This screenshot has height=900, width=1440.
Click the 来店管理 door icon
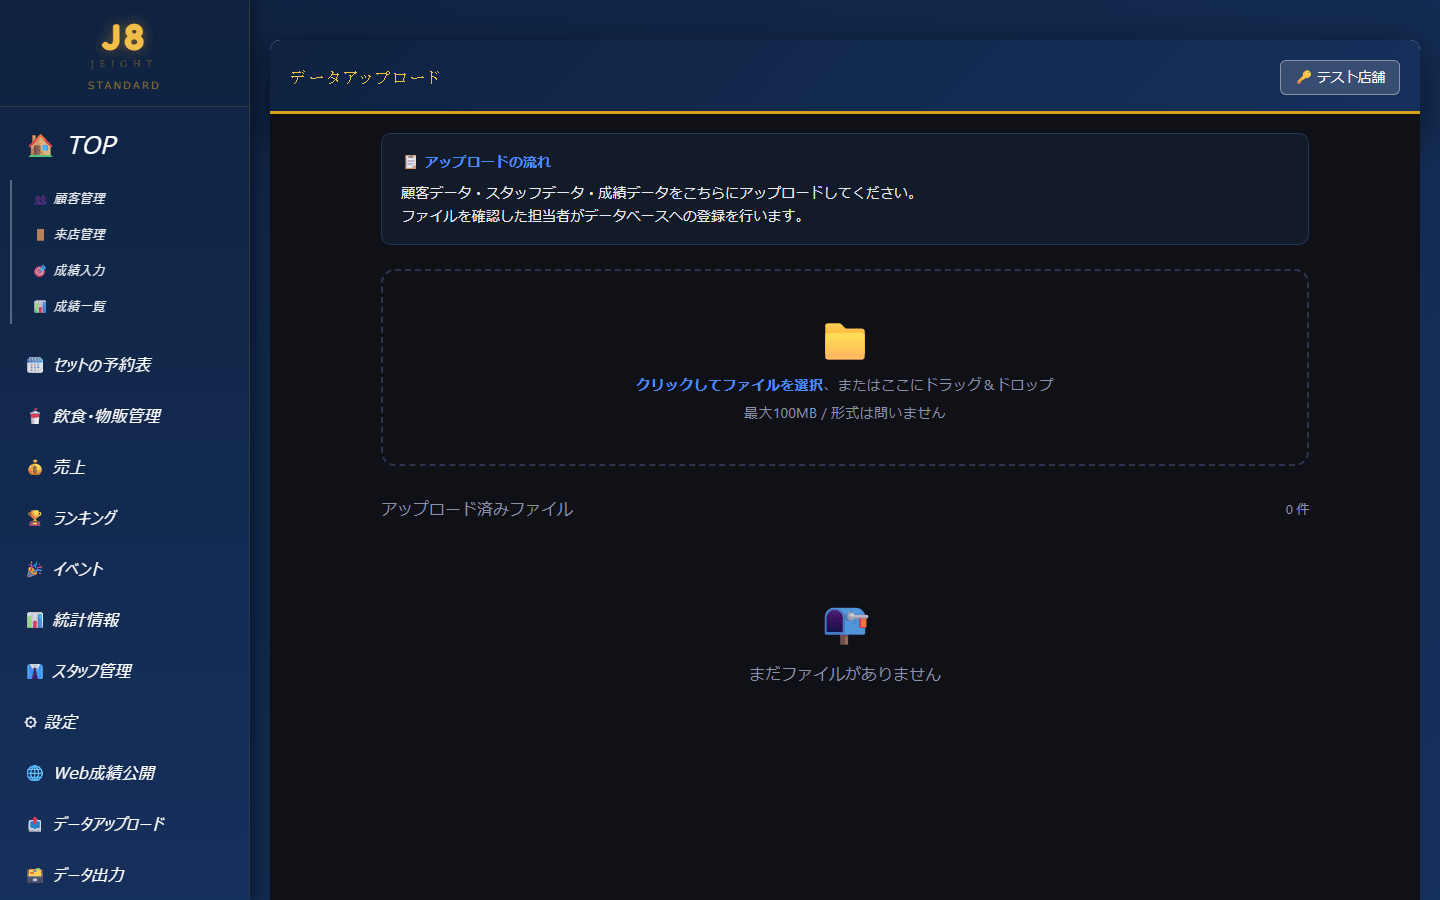40,235
